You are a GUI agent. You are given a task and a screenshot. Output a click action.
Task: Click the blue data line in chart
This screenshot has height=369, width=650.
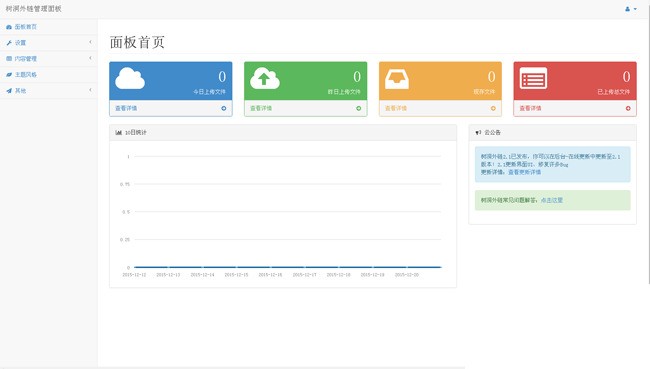pos(288,267)
